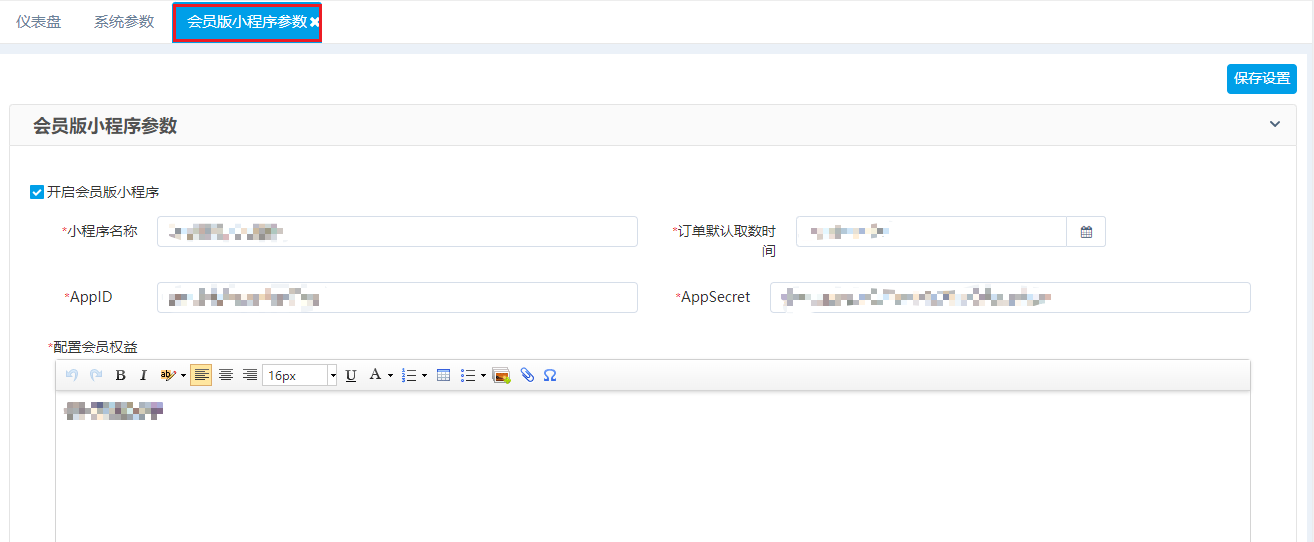Insert a numbered list

408,375
